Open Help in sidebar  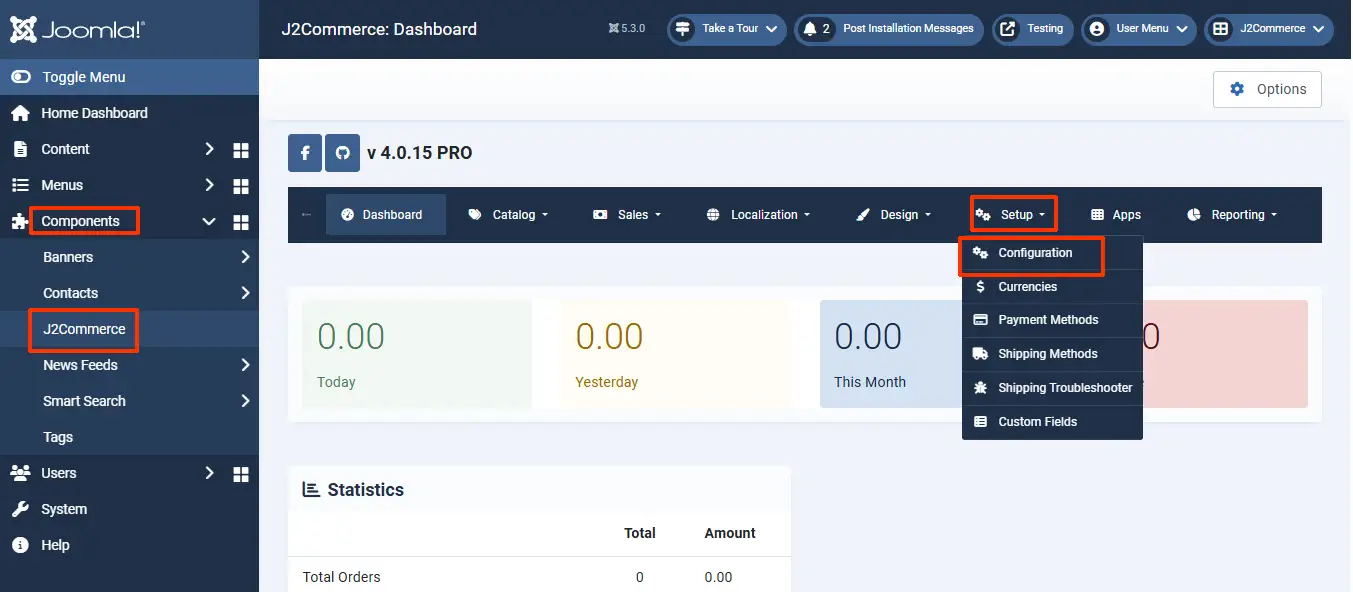(55, 545)
